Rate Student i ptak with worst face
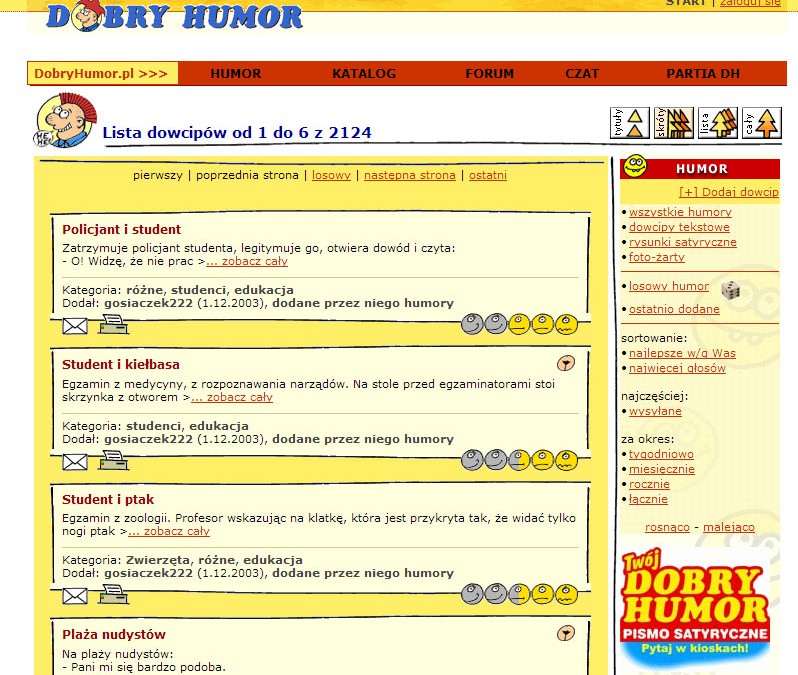The image size is (798, 675). (566, 594)
